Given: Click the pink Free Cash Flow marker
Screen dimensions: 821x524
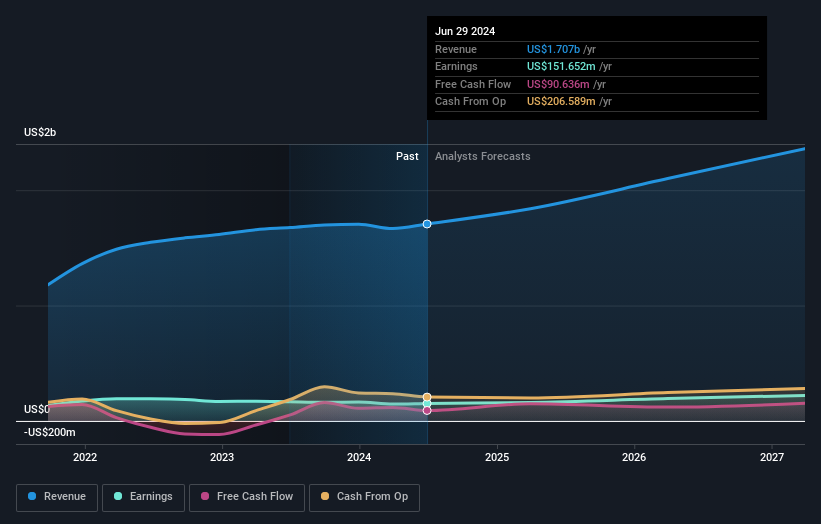Looking at the screenshot, I should [x=427, y=410].
